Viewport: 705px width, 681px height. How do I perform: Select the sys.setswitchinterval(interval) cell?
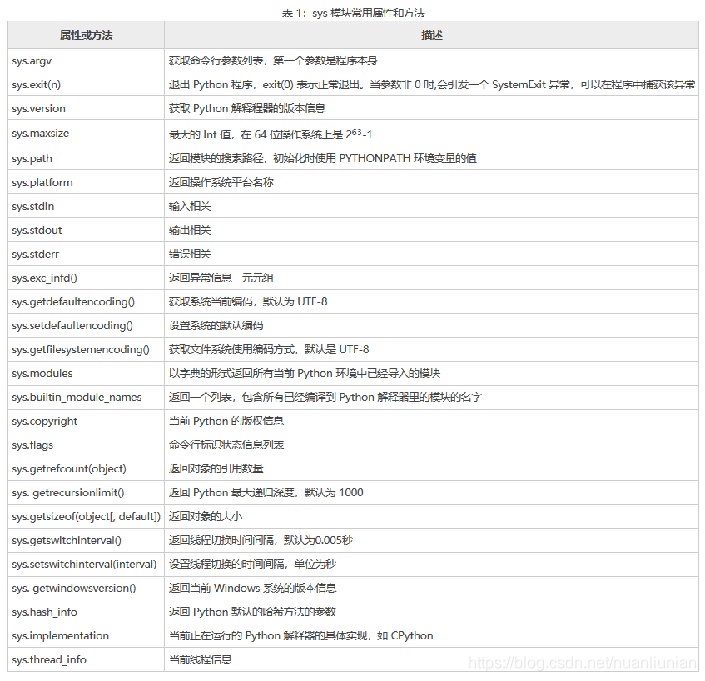tap(84, 564)
